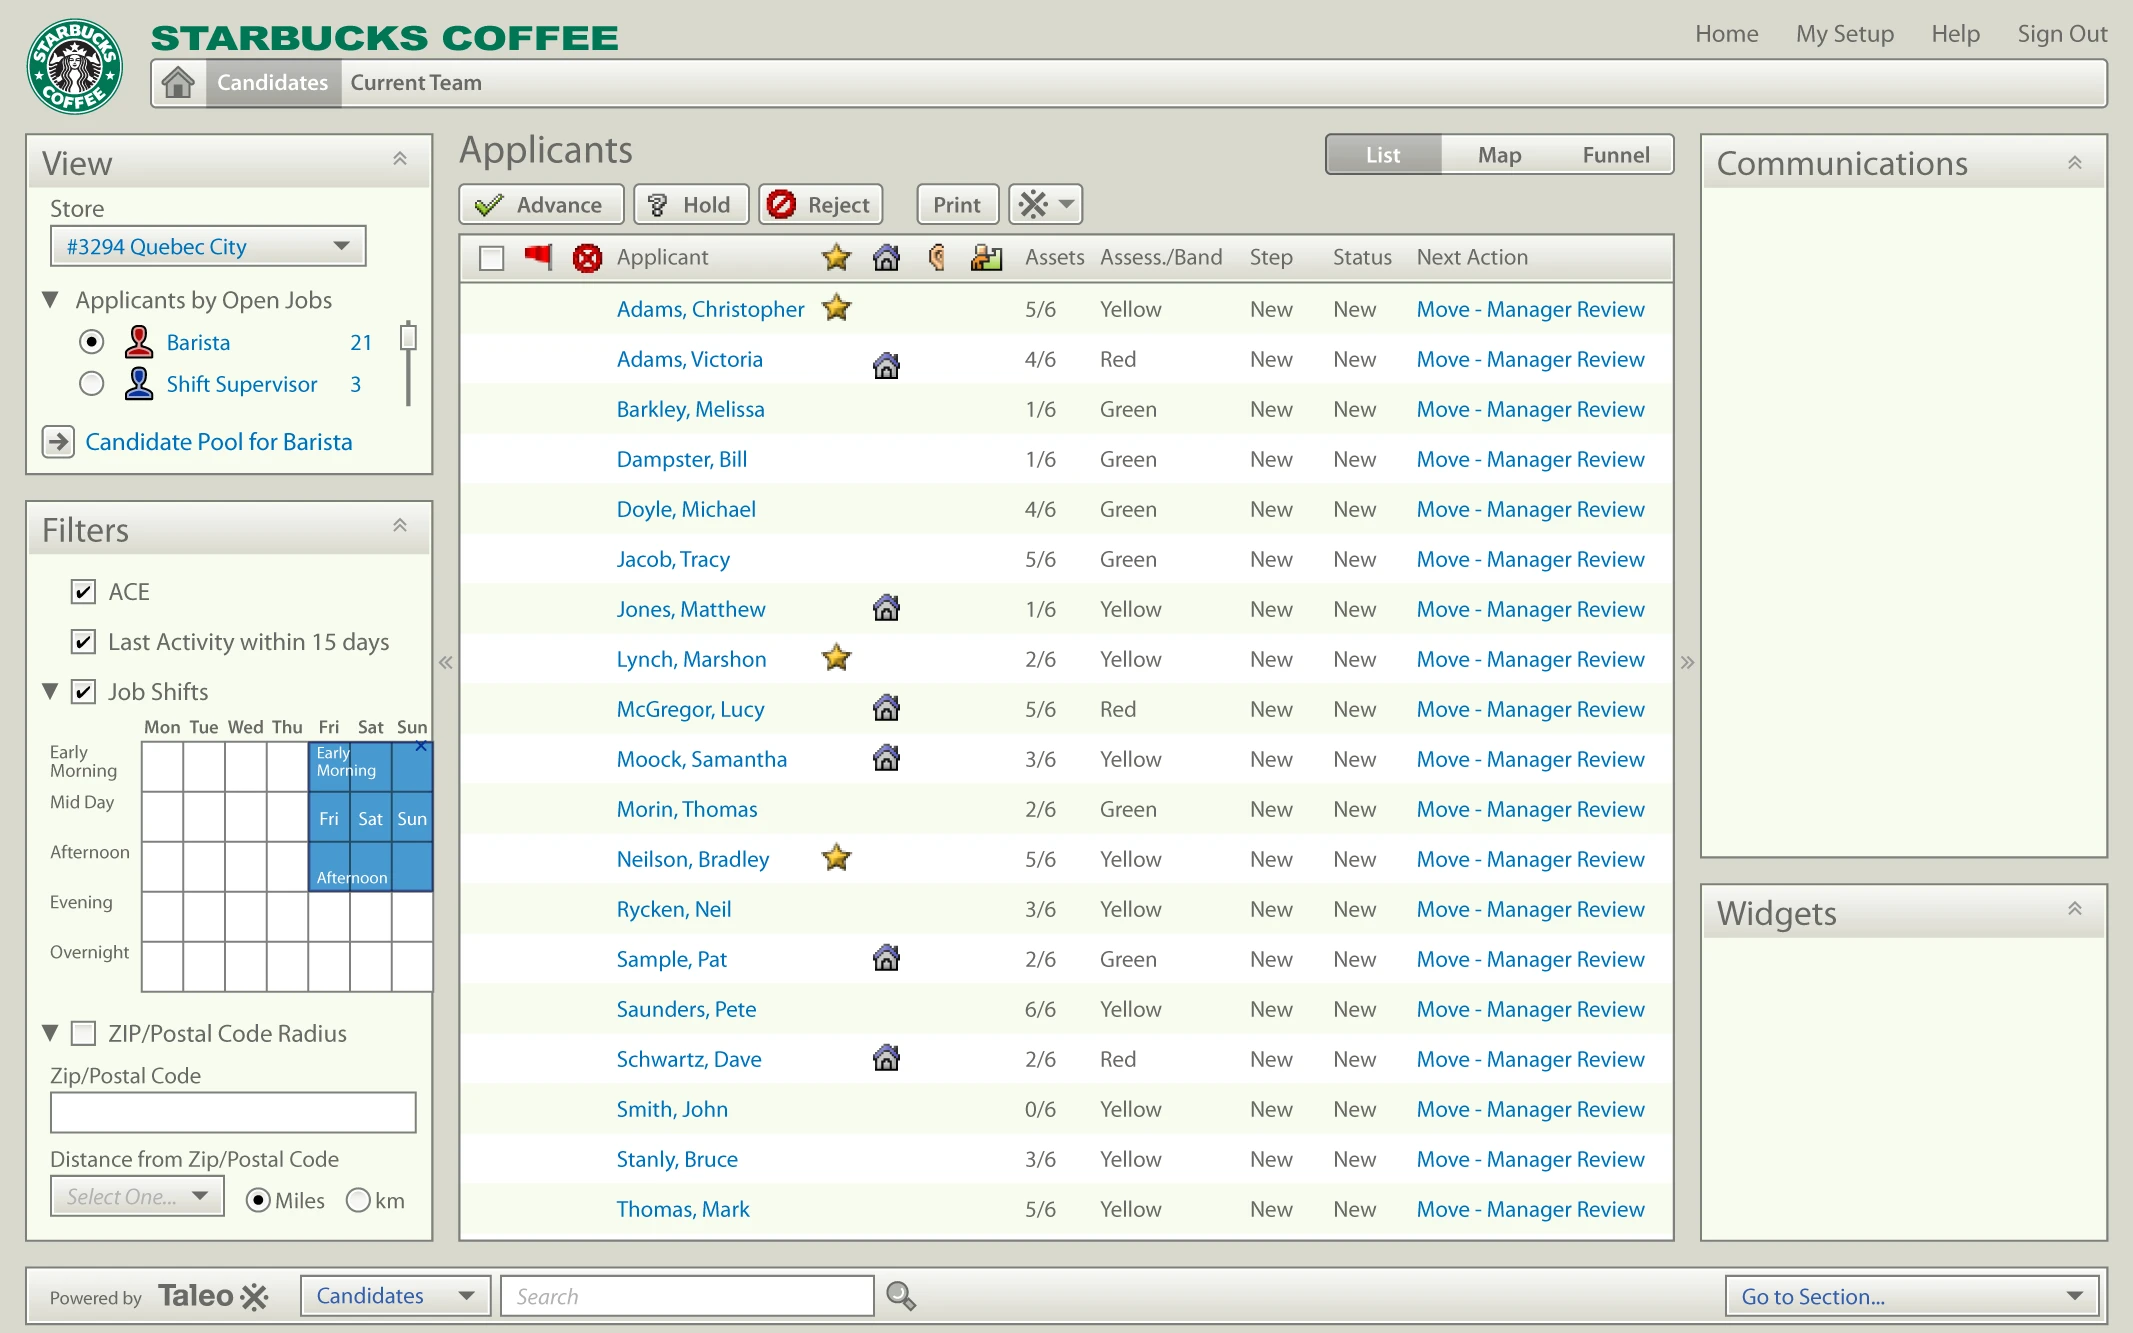Click the arrow icon beside Candidate Pool
The image size is (2133, 1333).
(58, 441)
